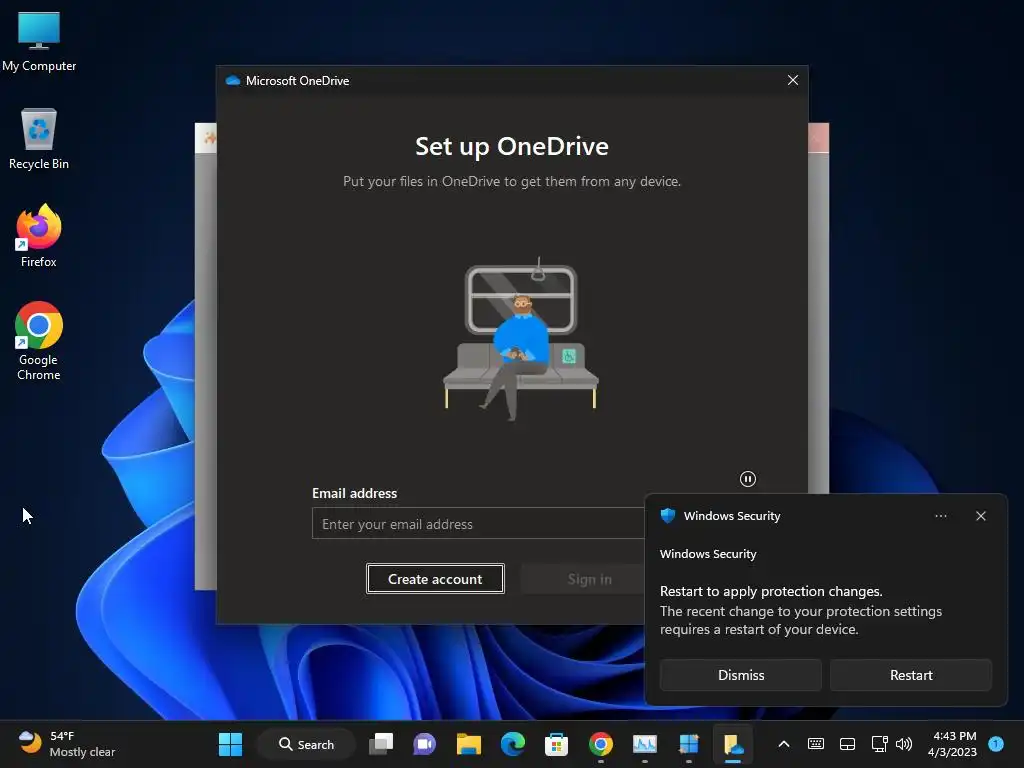Screen dimensions: 1024x768
Task: Launch Microsoft Edge from the taskbar
Action: [x=513, y=744]
